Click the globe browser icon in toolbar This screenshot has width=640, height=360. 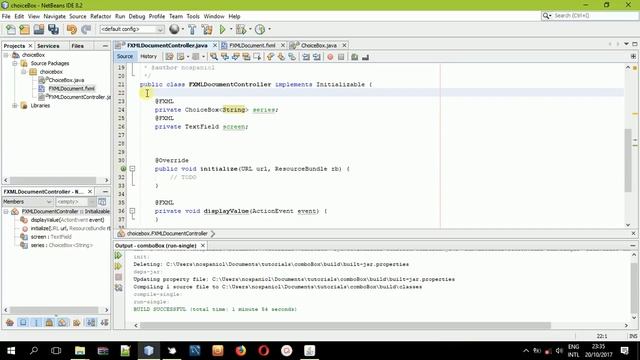click(x=174, y=29)
